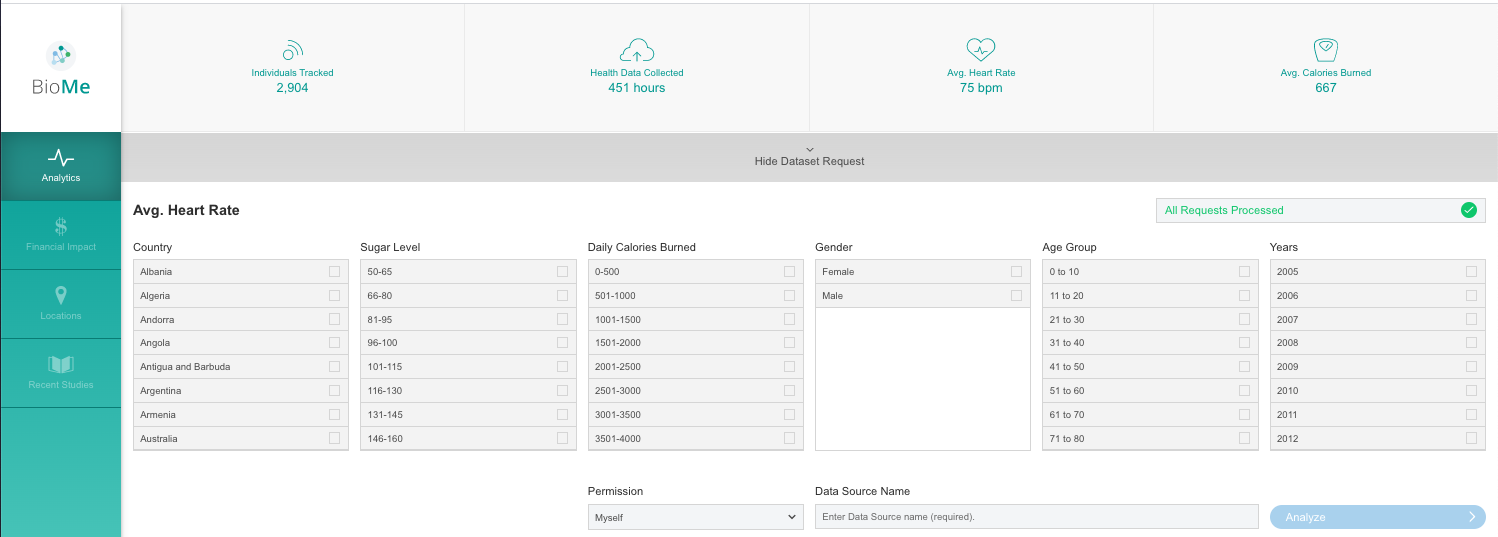
Task: Click the Health Data Collected cloud icon
Action: tap(637, 50)
